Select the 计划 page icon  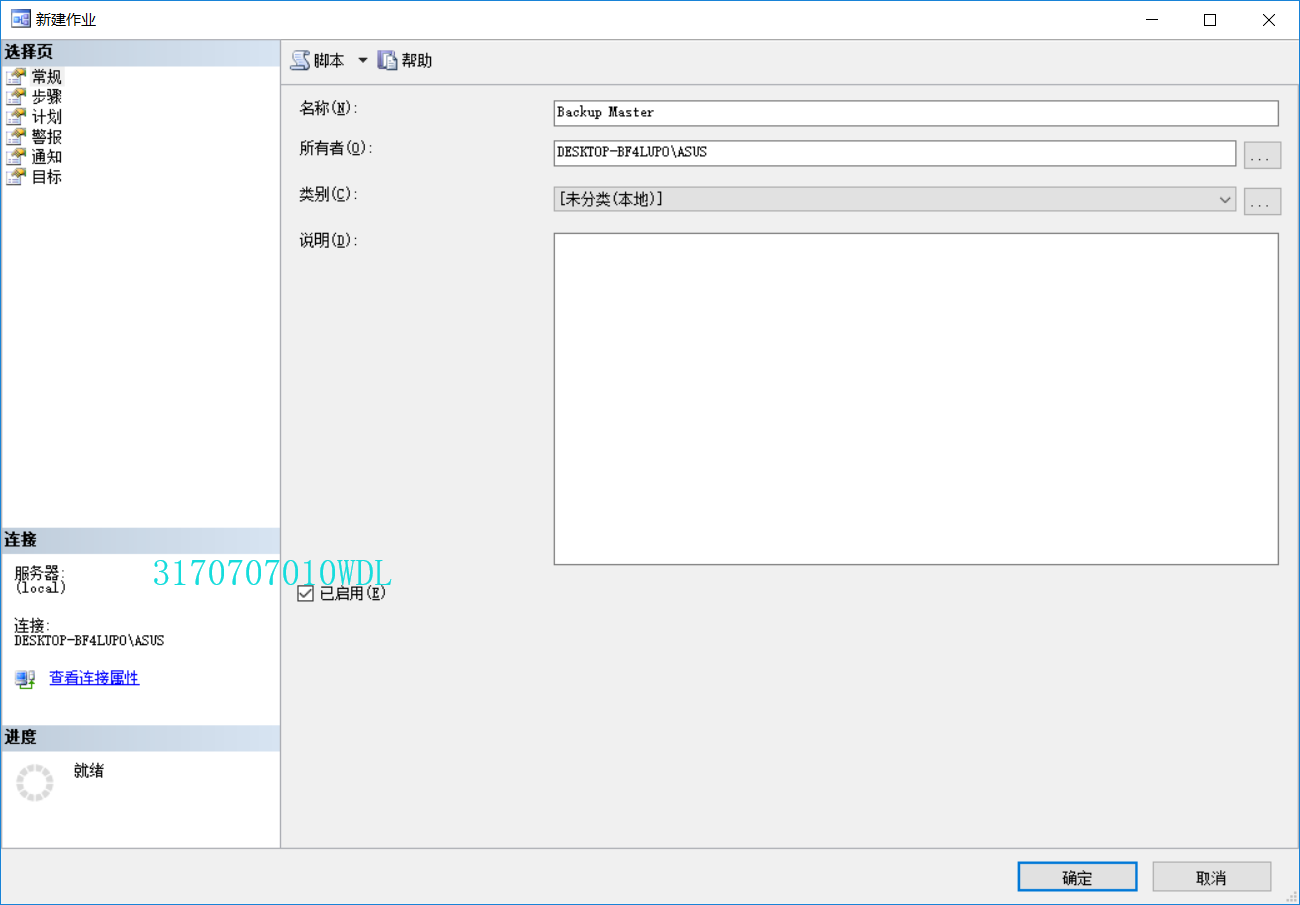[17, 116]
